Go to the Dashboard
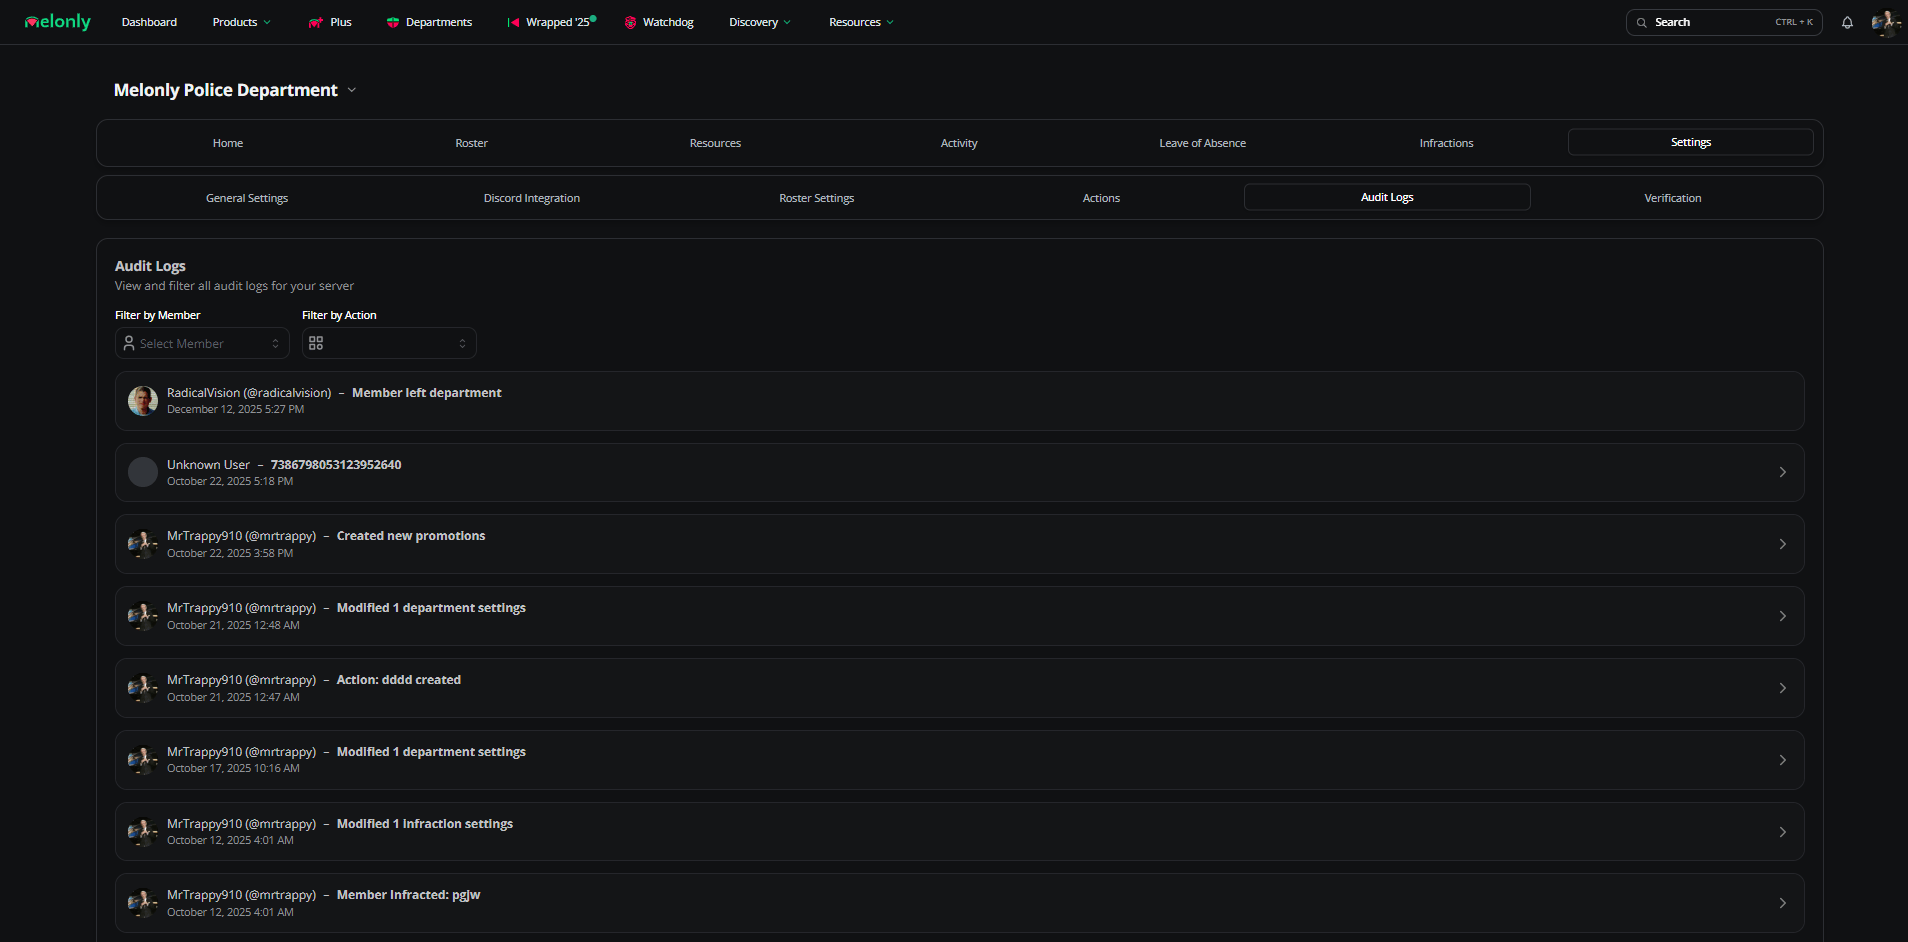Screen dimensions: 1908x942 (x=149, y=22)
